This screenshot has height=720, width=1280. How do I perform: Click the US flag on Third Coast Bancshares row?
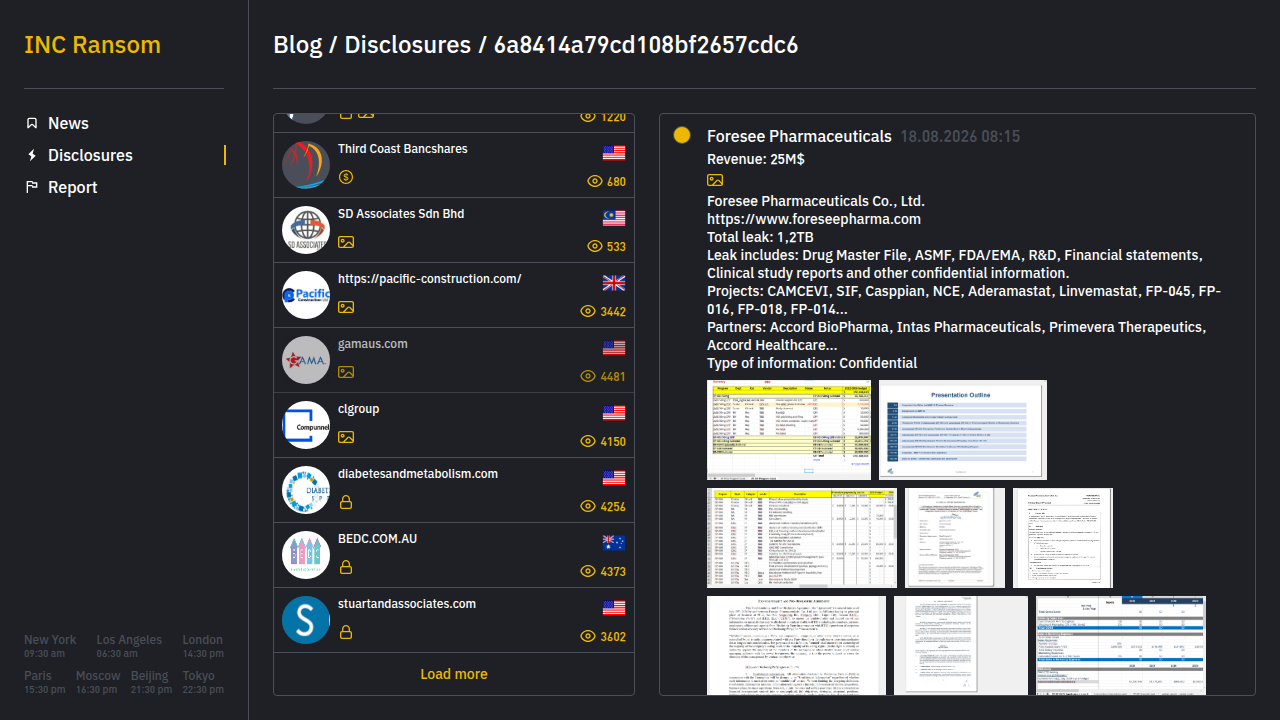(x=614, y=153)
